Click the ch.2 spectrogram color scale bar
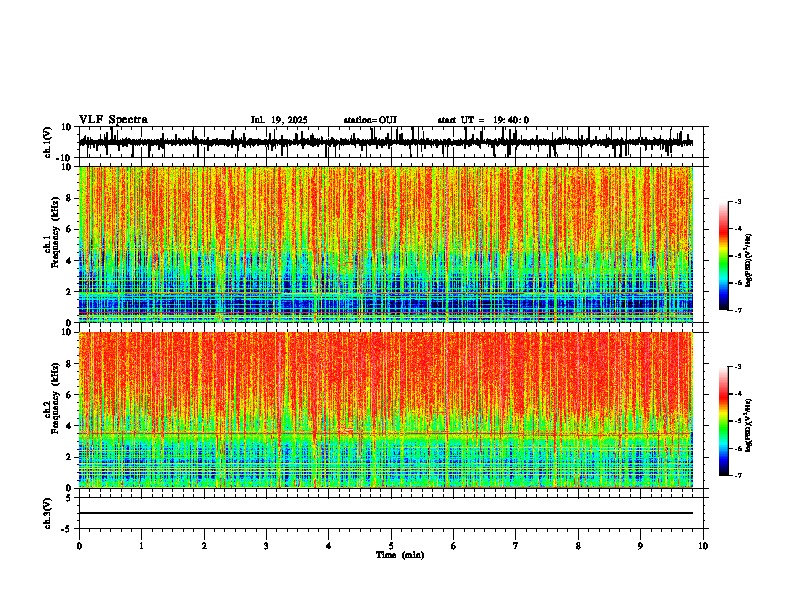 724,421
